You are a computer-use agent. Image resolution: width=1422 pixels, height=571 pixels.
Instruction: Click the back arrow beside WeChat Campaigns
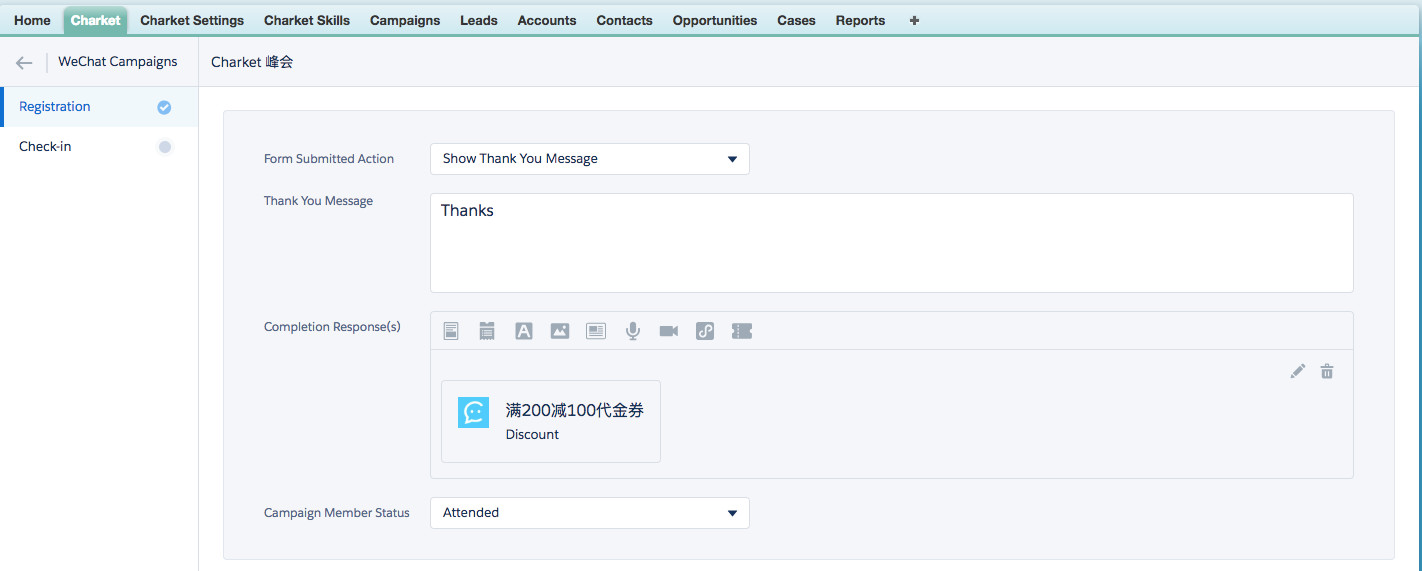24,62
